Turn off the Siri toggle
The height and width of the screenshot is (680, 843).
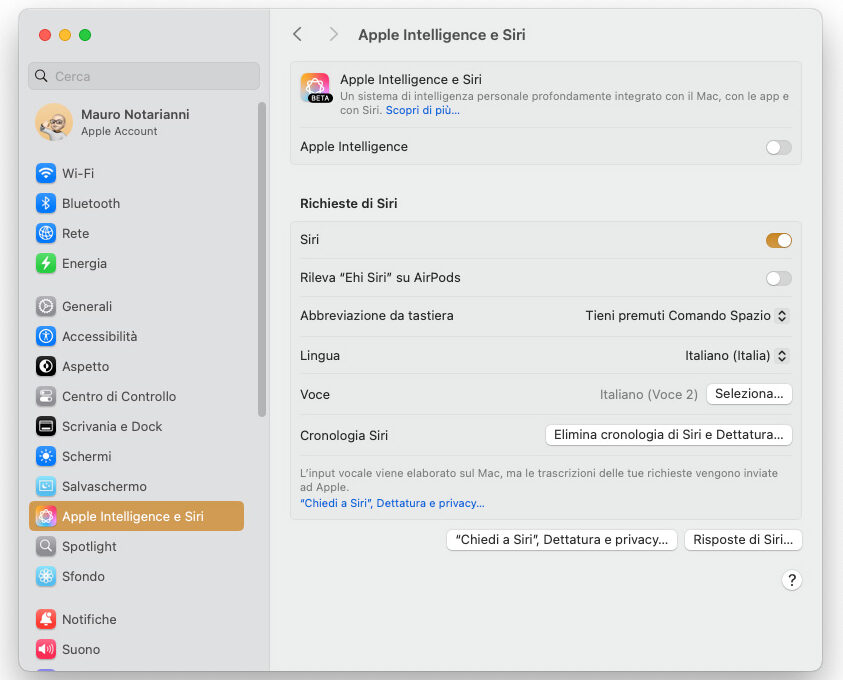tap(778, 240)
